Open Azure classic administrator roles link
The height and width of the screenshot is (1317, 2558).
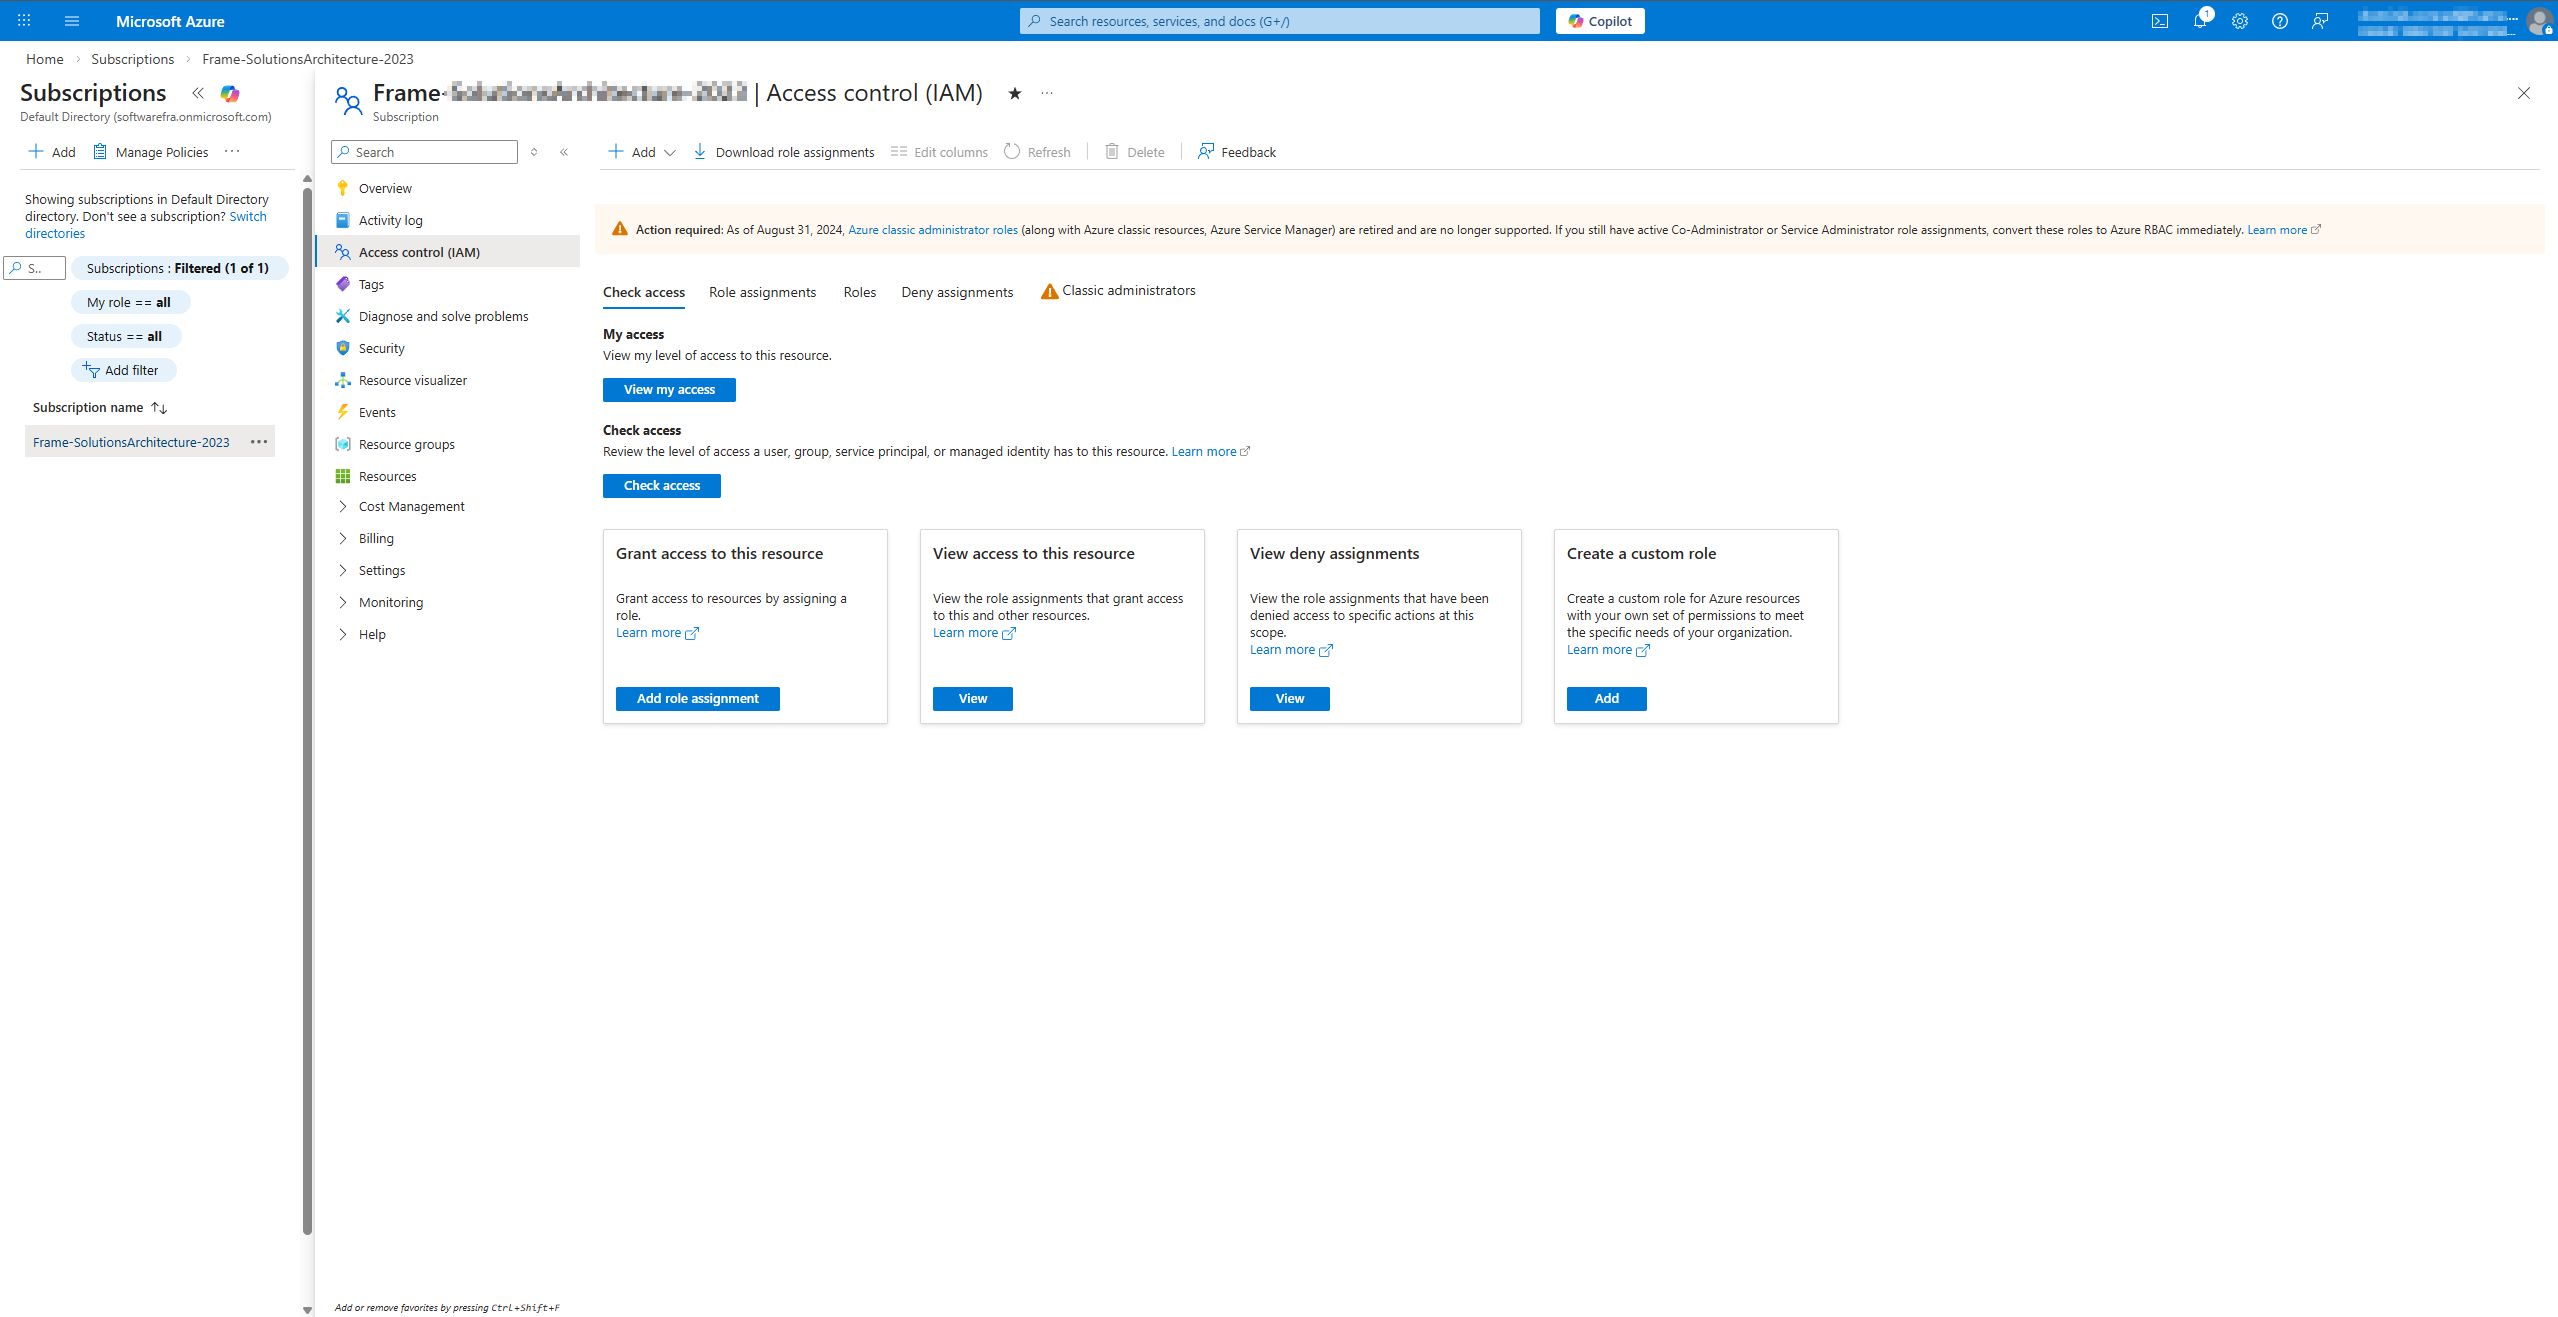[x=932, y=230]
